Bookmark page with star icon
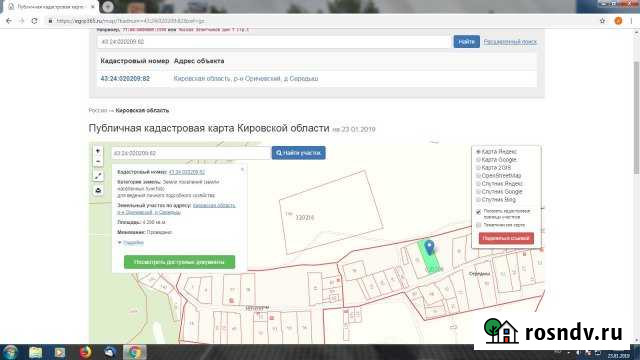Image resolution: width=640 pixels, height=360 pixels. tap(602, 21)
